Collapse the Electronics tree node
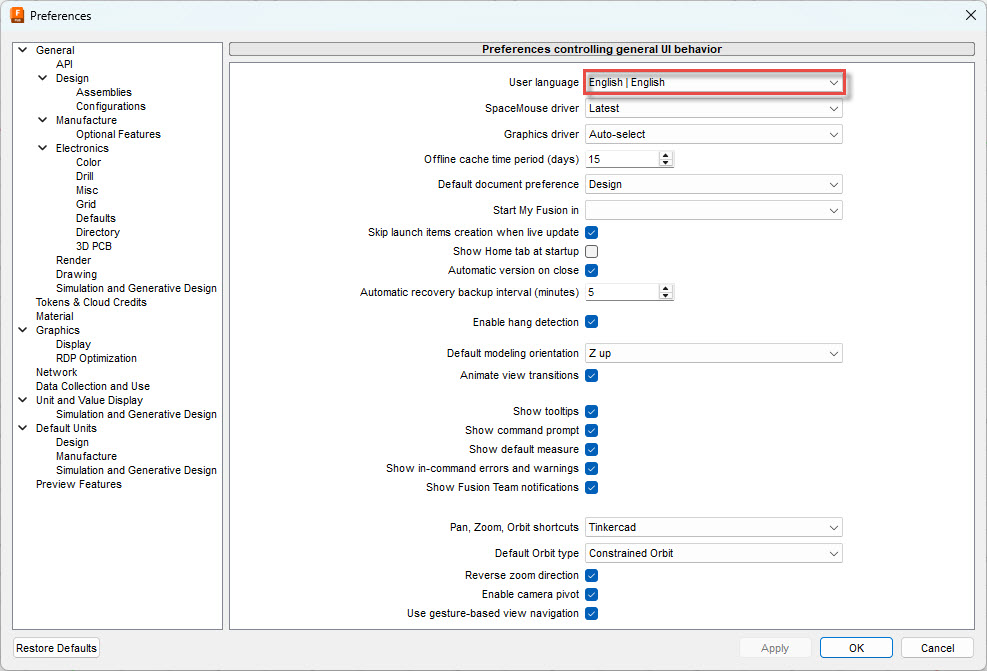 click(43, 148)
